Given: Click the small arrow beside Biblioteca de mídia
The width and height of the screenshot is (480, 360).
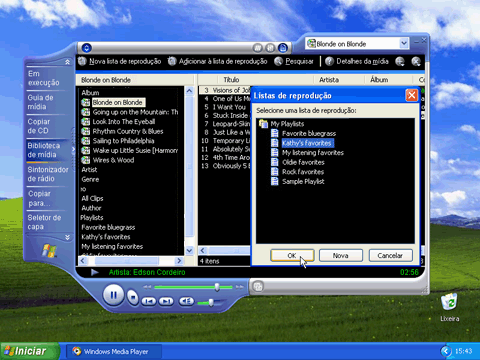Looking at the screenshot, I should click(x=73, y=150).
